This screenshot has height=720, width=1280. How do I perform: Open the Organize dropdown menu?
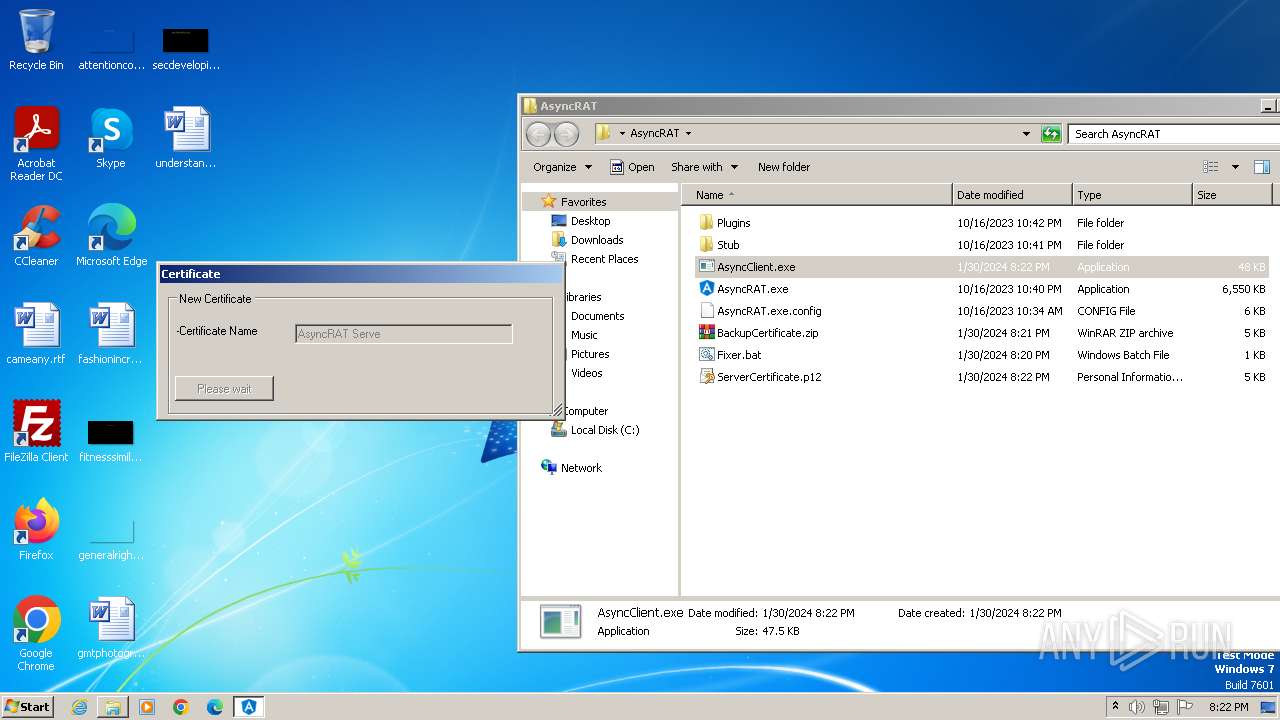562,167
